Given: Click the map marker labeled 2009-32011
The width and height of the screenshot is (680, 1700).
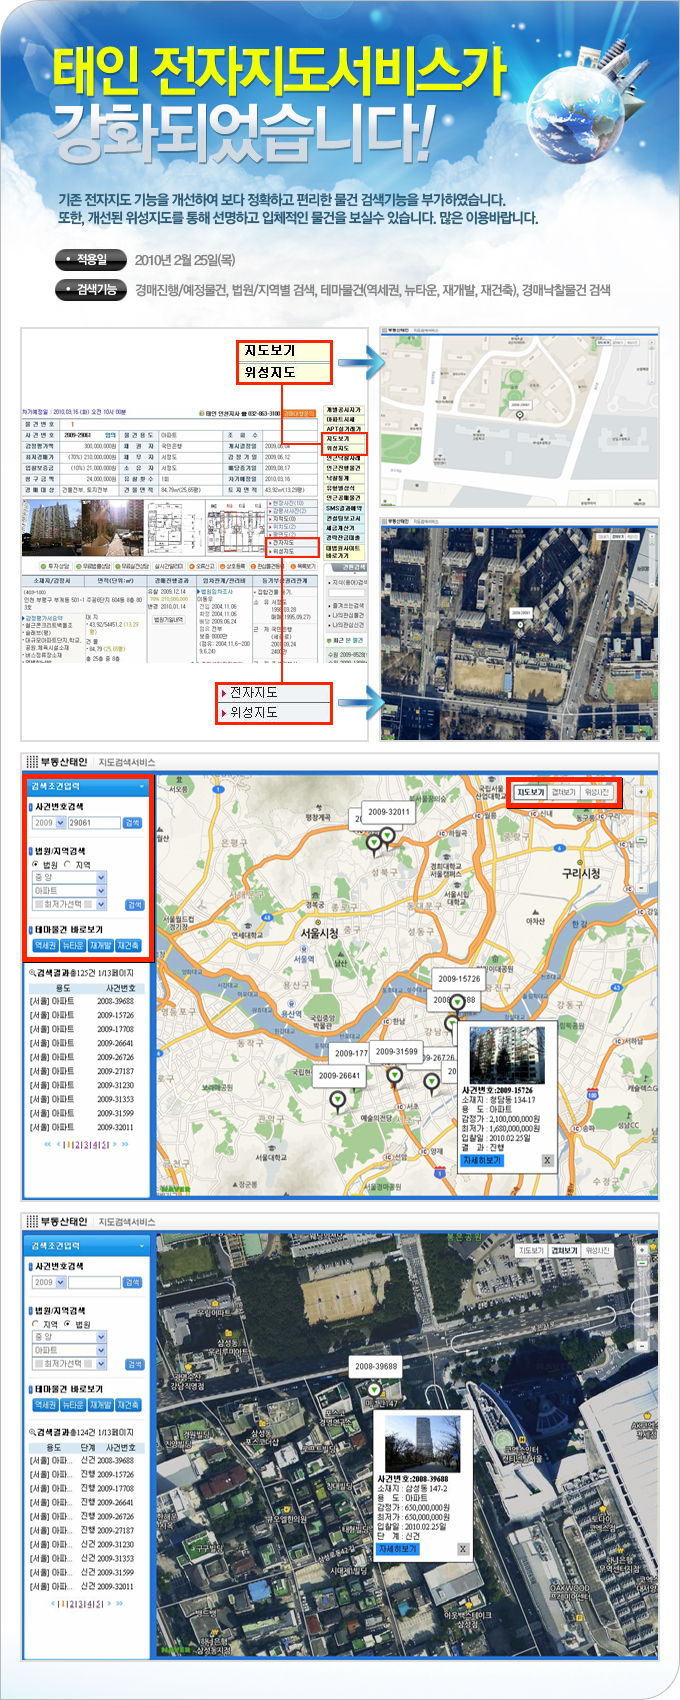Looking at the screenshot, I should tap(388, 836).
